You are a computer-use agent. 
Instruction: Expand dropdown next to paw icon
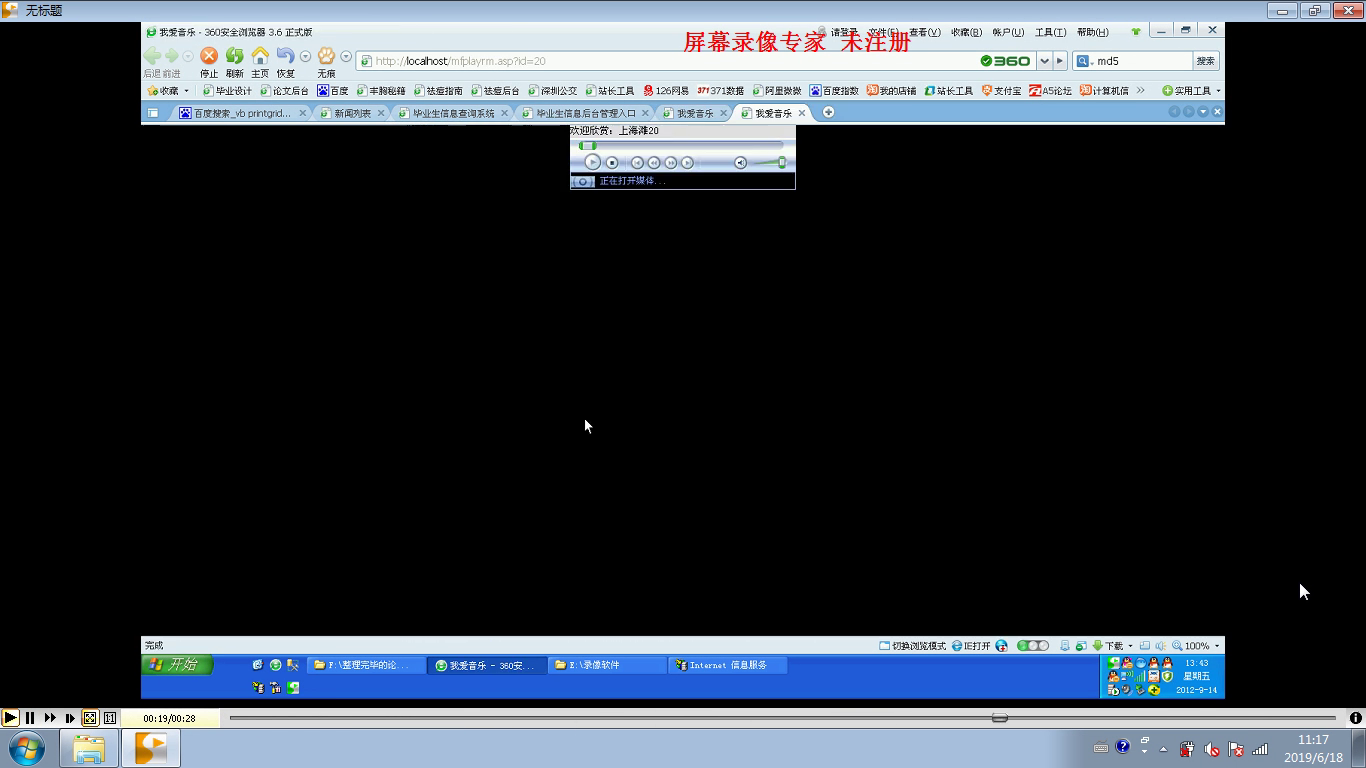(x=346, y=57)
